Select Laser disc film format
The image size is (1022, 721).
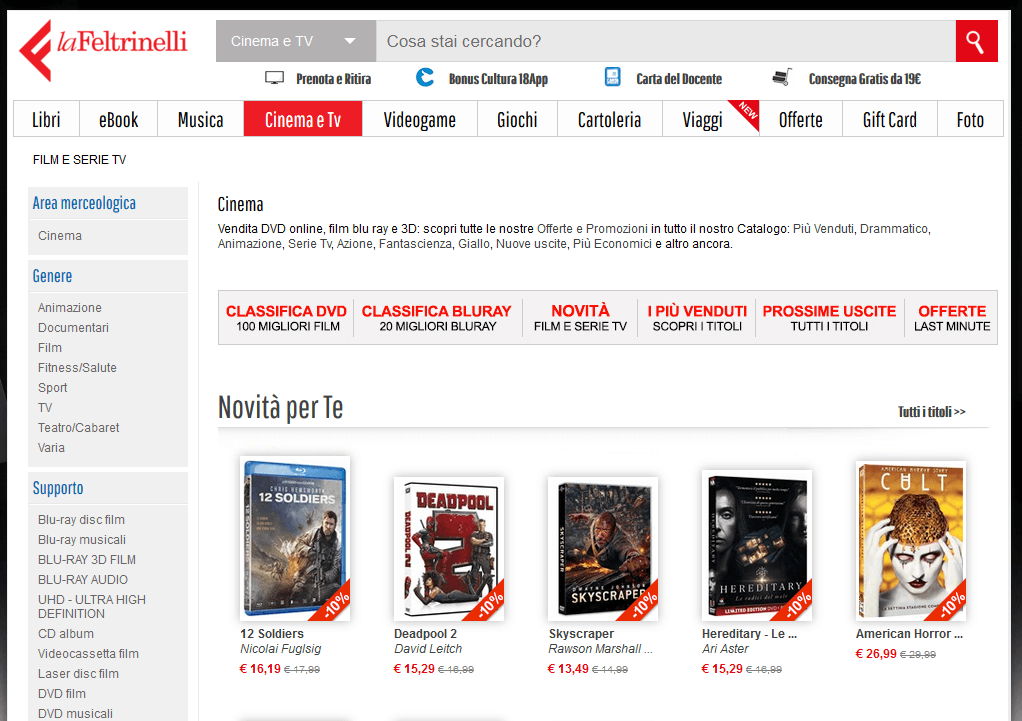pos(78,673)
